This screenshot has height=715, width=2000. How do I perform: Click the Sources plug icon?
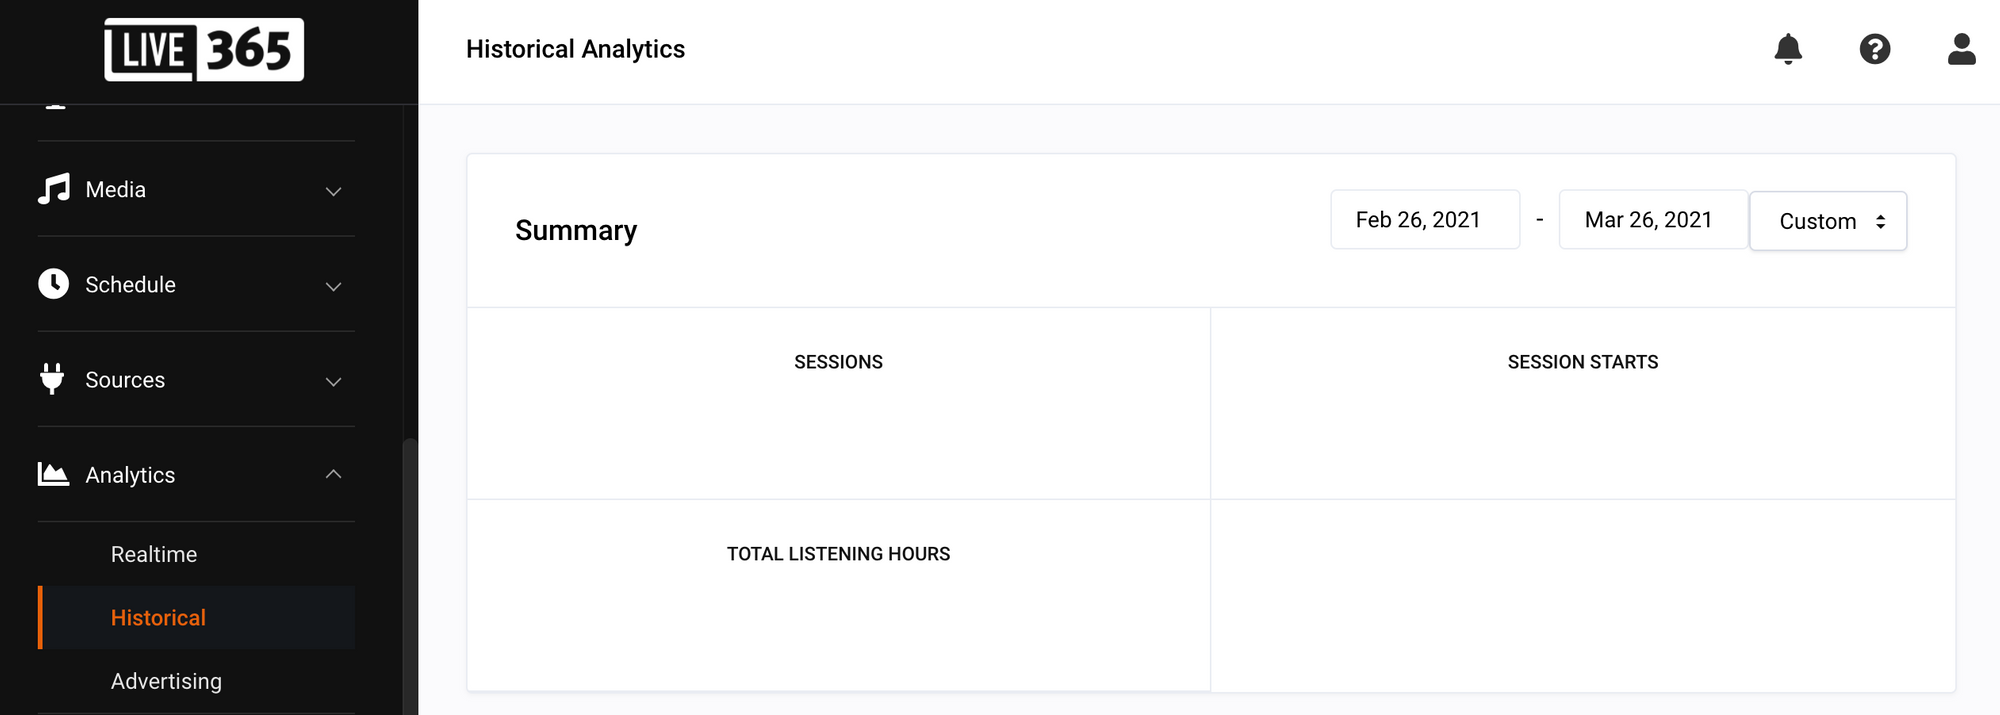coord(52,379)
